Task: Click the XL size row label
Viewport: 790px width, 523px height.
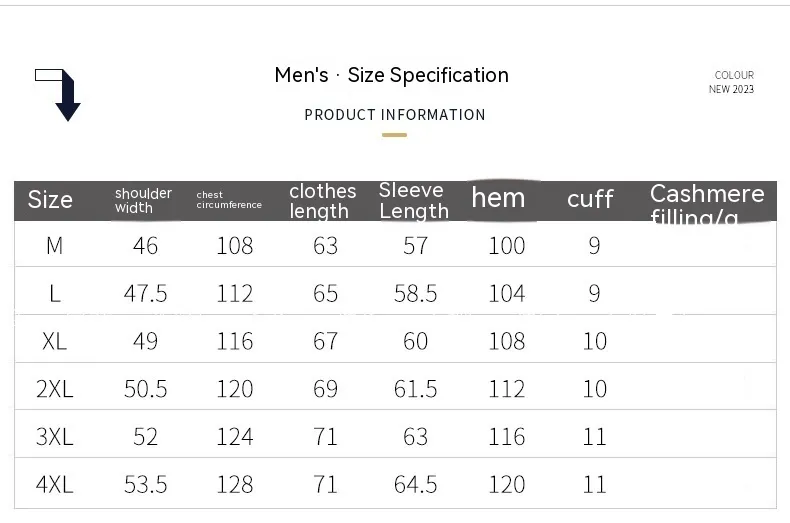Action: pos(55,341)
